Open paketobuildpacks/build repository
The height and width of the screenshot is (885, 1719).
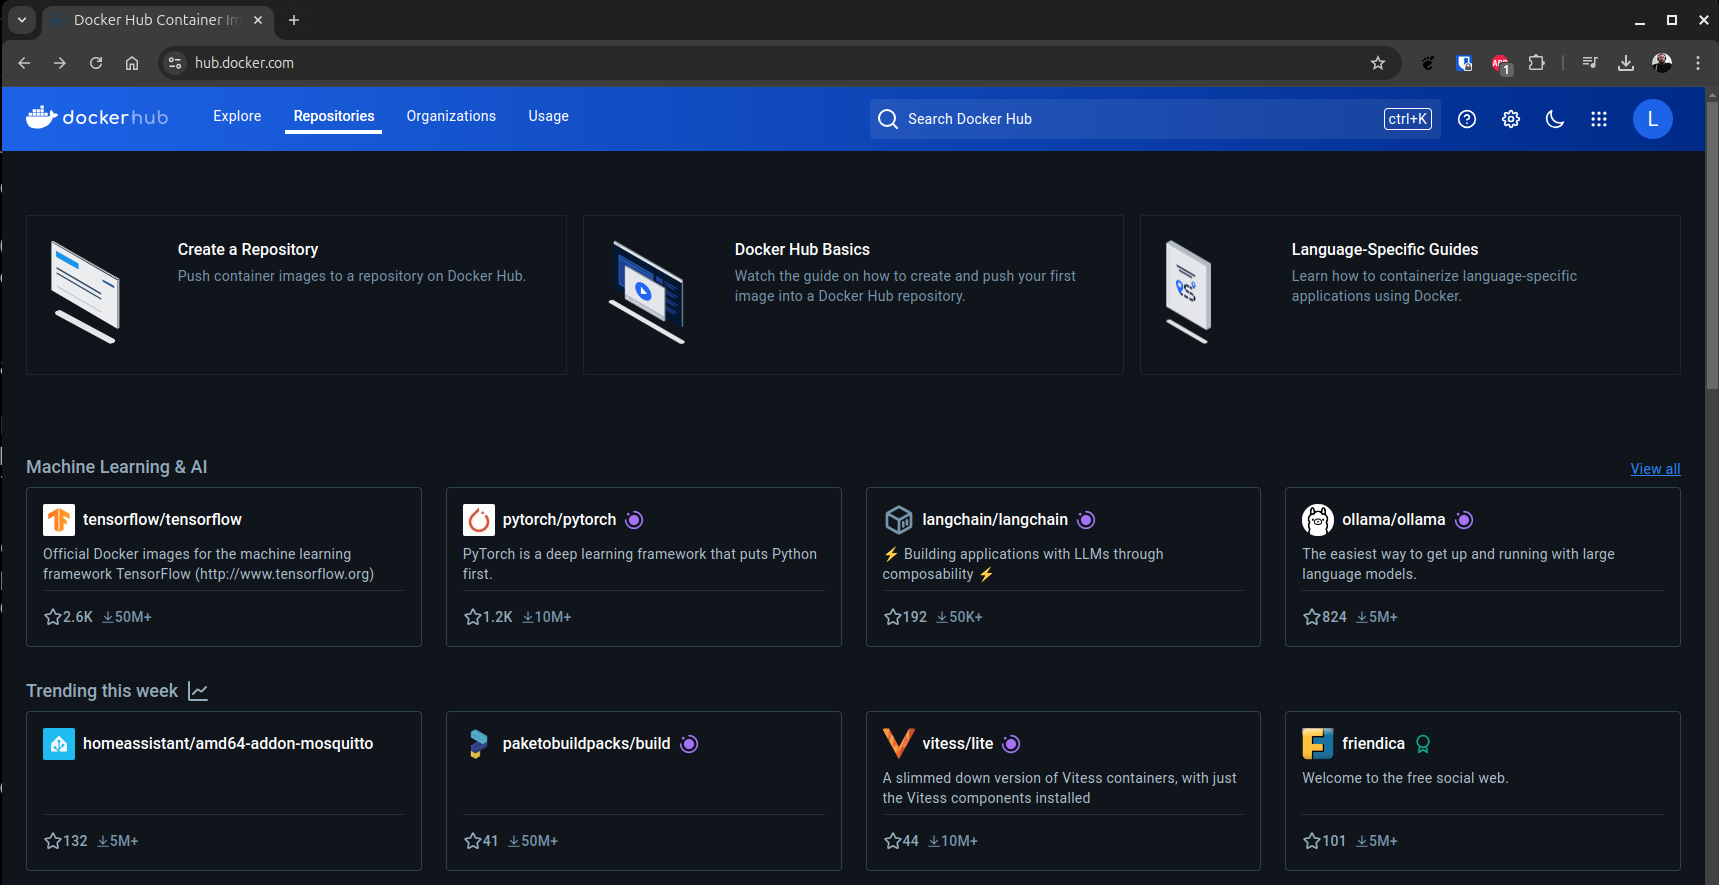point(586,744)
